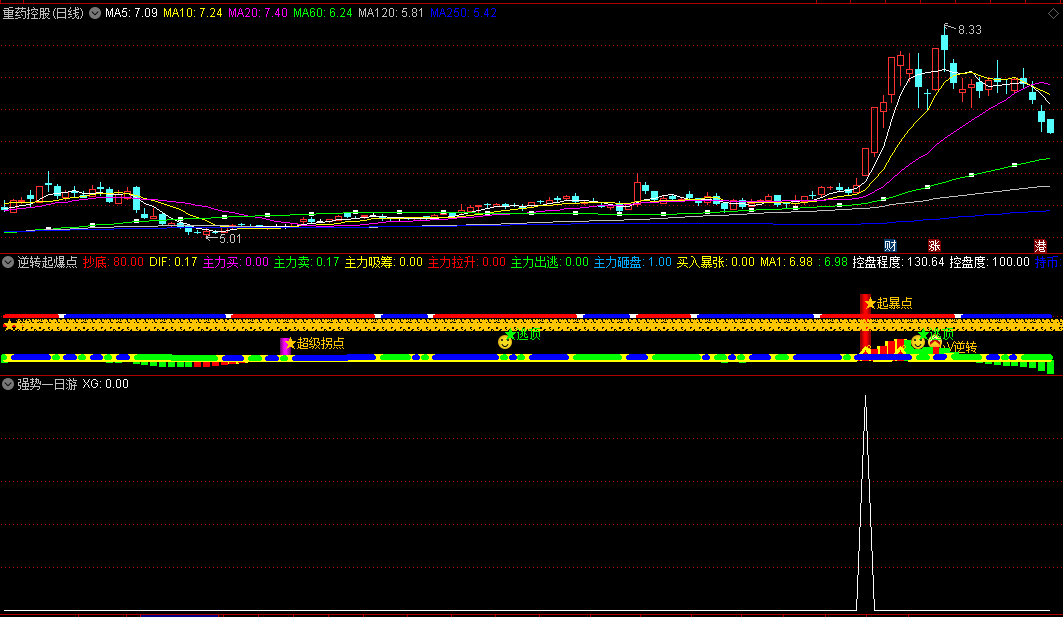The width and height of the screenshot is (1063, 617).
Task: Select the 主力砸盘: 1.00 value
Action: click(633, 262)
